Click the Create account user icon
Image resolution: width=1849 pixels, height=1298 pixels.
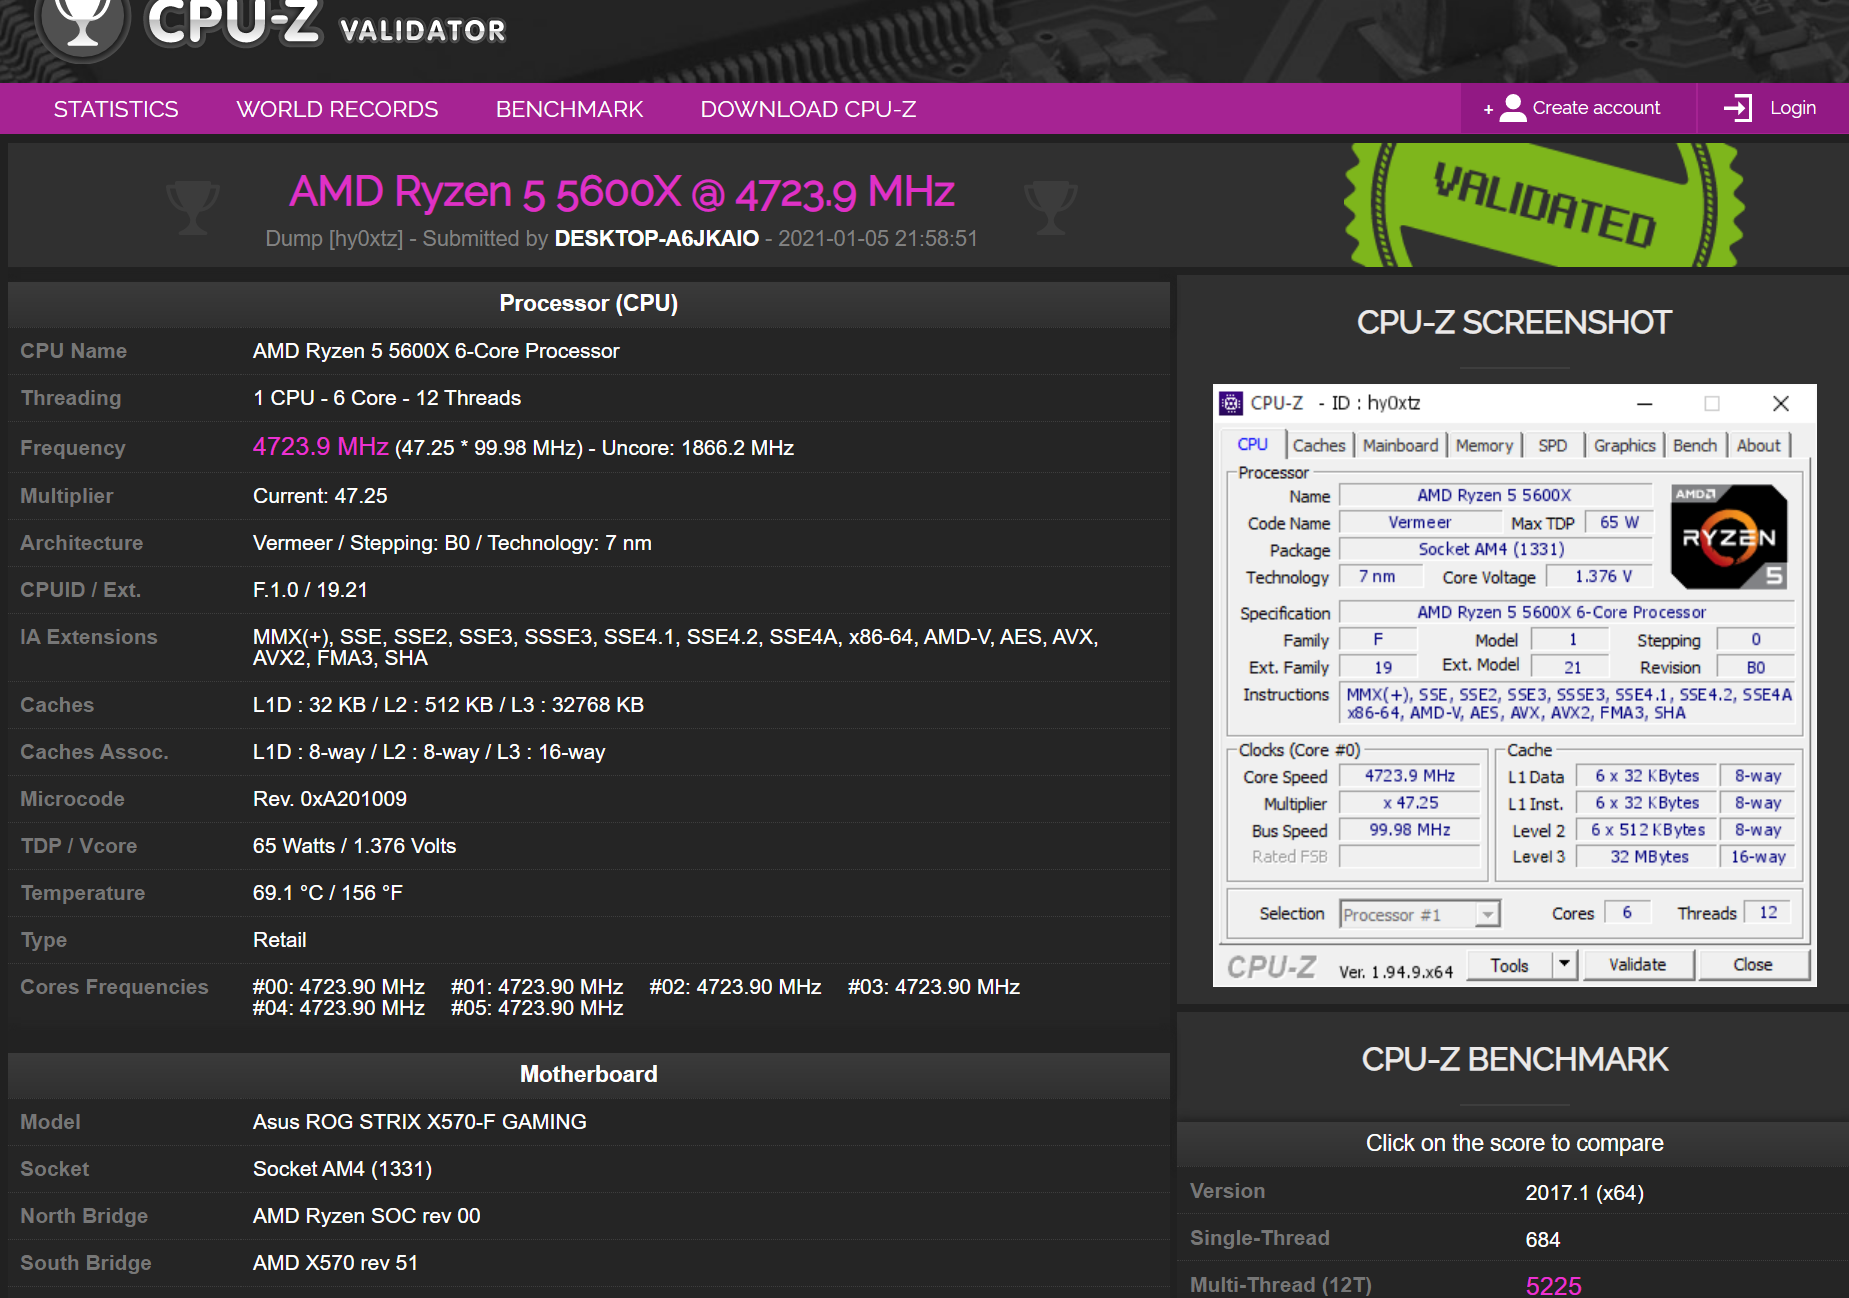[x=1513, y=108]
